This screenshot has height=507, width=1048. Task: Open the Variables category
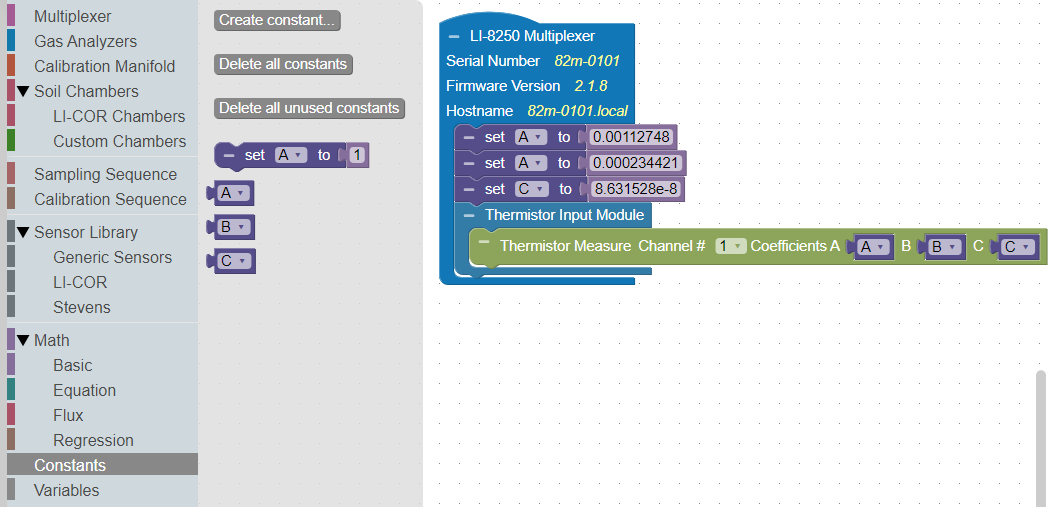point(66,490)
